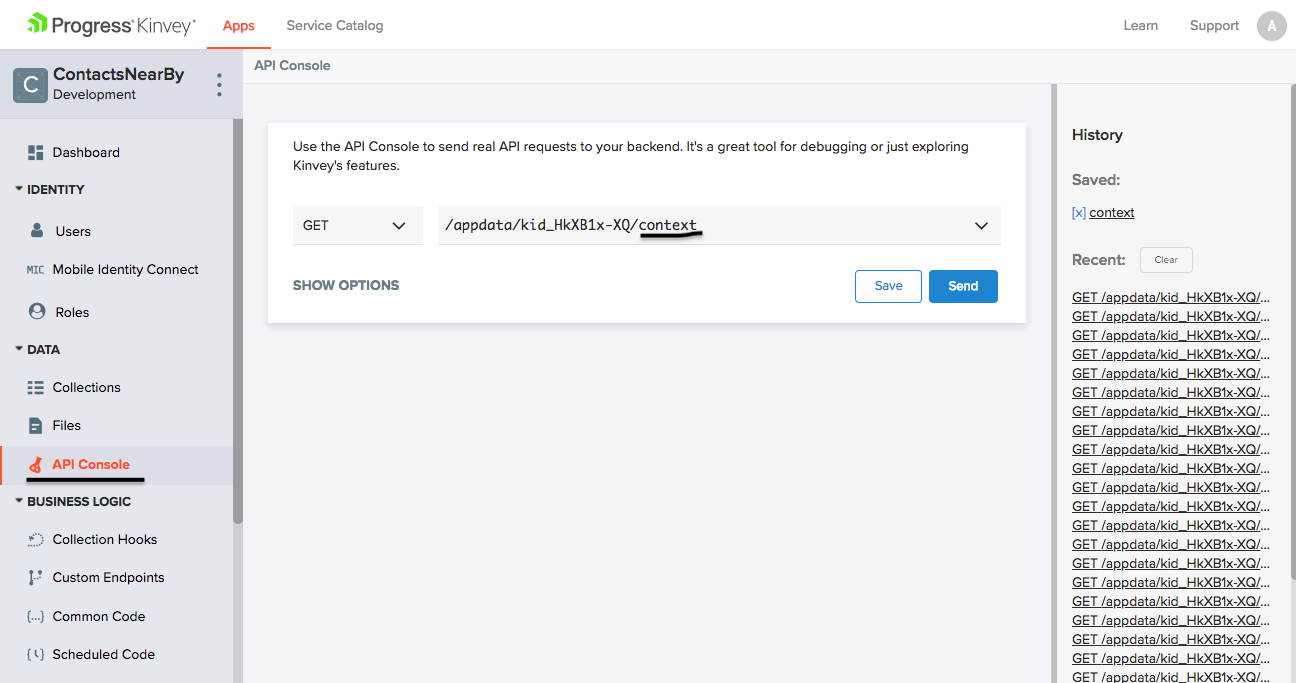1296x683 pixels.
Task: Open the user avatar A menu
Action: pos(1271,26)
